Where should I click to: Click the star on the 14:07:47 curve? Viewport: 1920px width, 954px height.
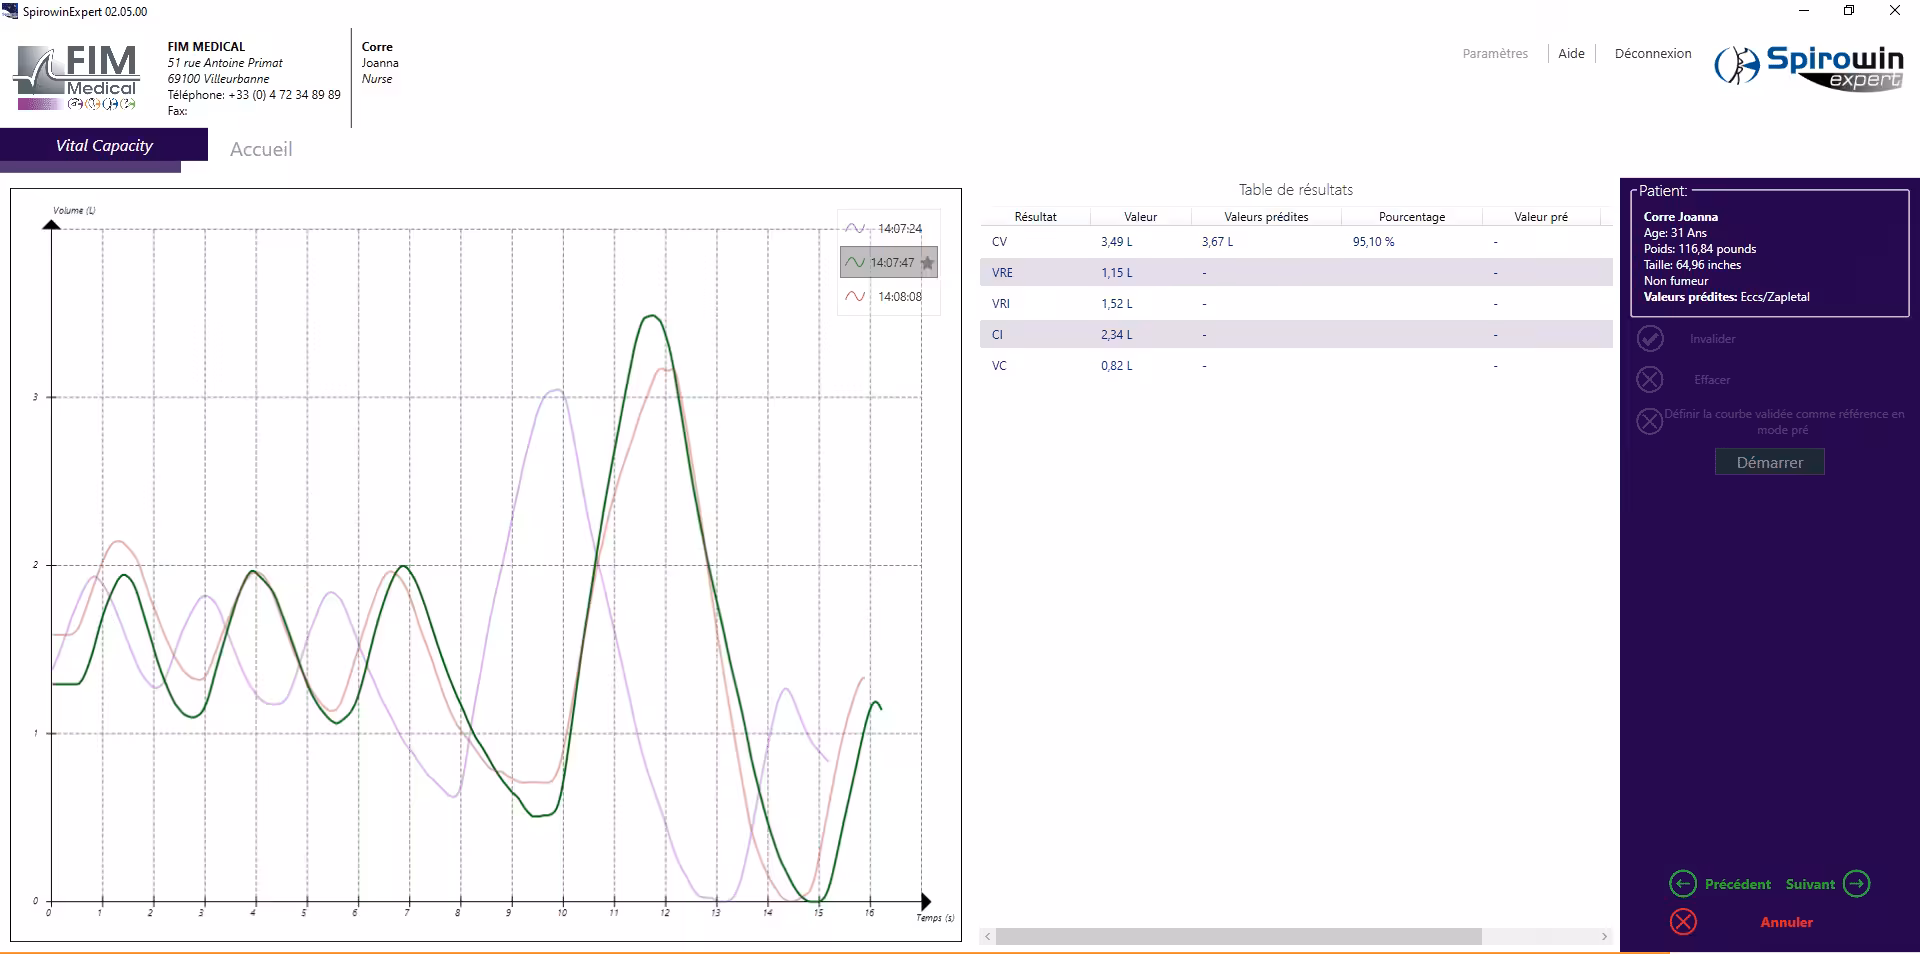click(x=927, y=263)
